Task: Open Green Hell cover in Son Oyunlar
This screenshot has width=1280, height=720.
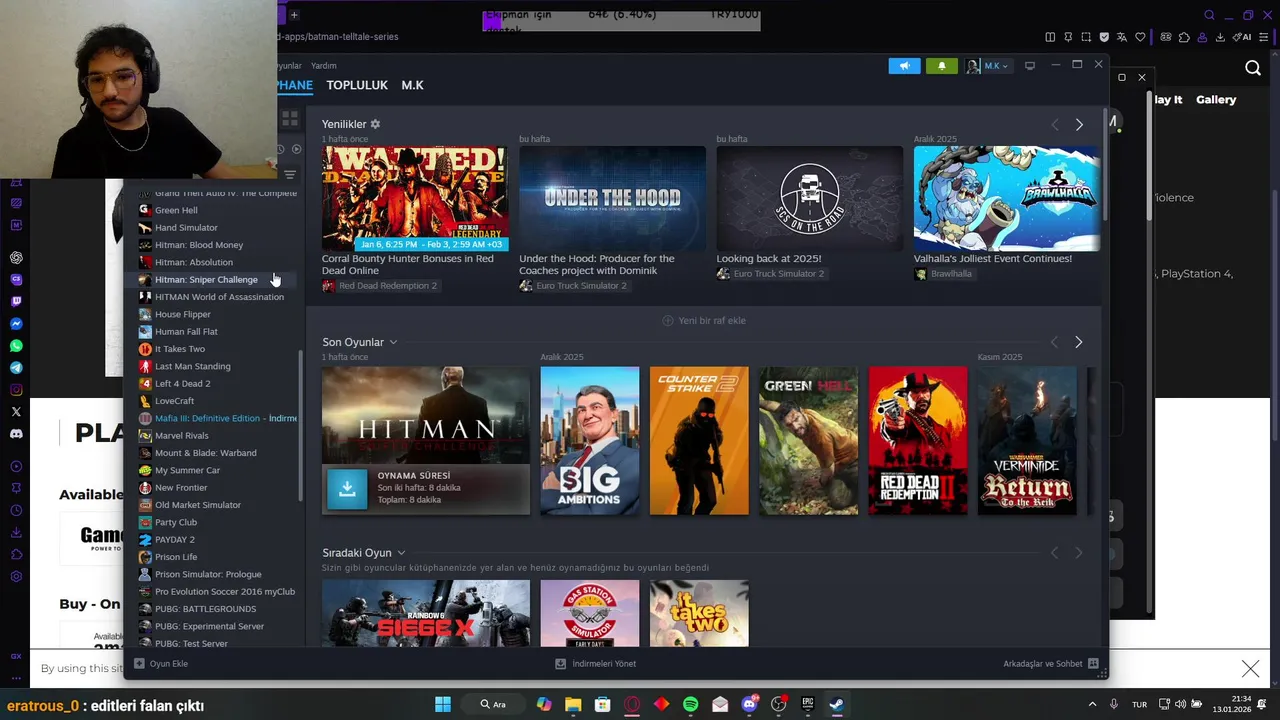Action: [x=808, y=441]
